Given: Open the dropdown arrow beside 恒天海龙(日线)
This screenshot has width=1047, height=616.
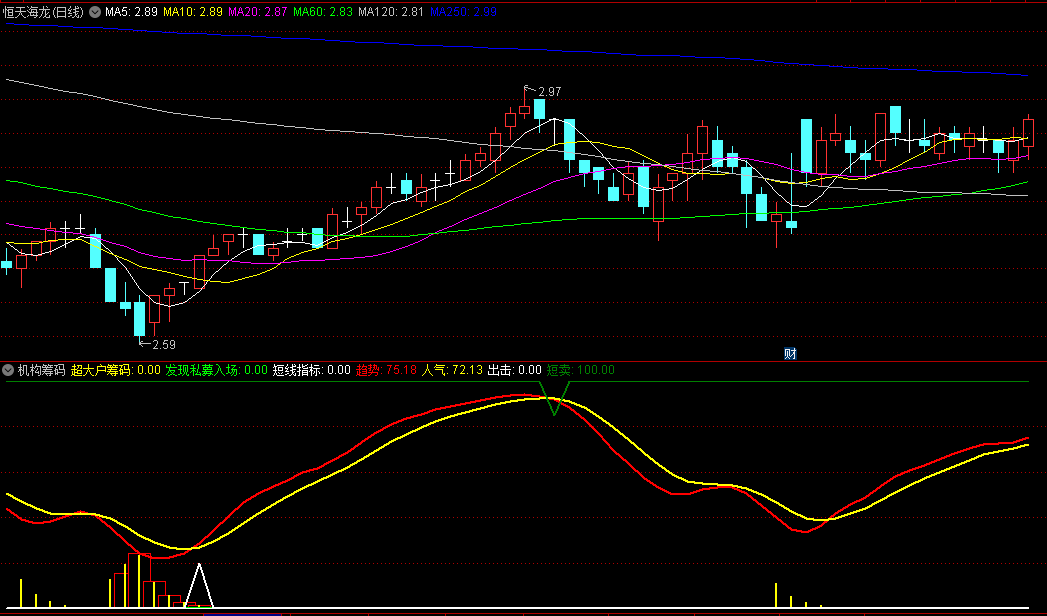Looking at the screenshot, I should point(95,12).
